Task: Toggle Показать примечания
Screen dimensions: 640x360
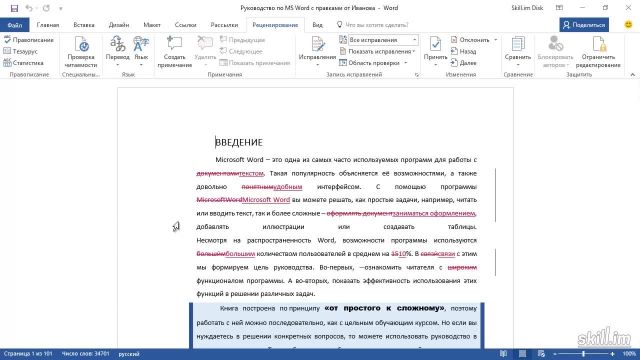Action: pos(255,62)
